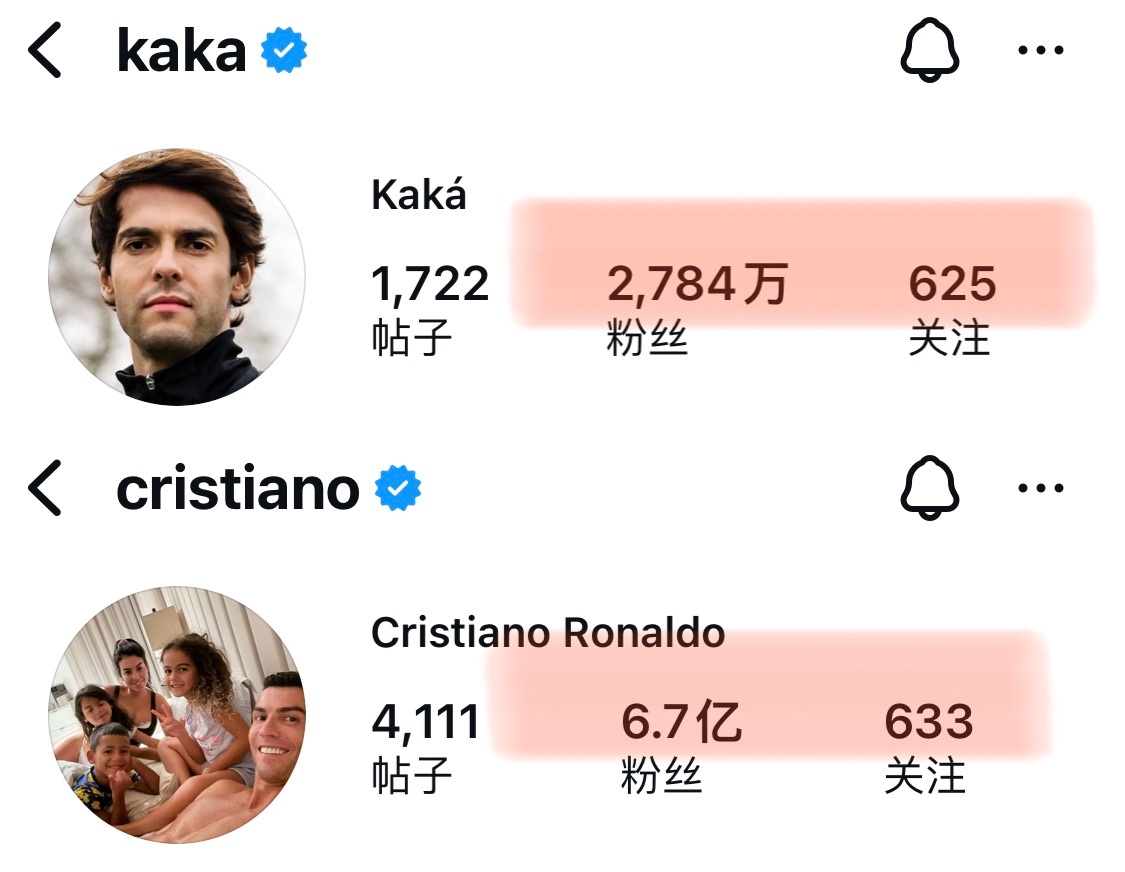Image resolution: width=1125 pixels, height=872 pixels.
Task: Open Cristiano's 4,111 posts count
Action: click(425, 746)
